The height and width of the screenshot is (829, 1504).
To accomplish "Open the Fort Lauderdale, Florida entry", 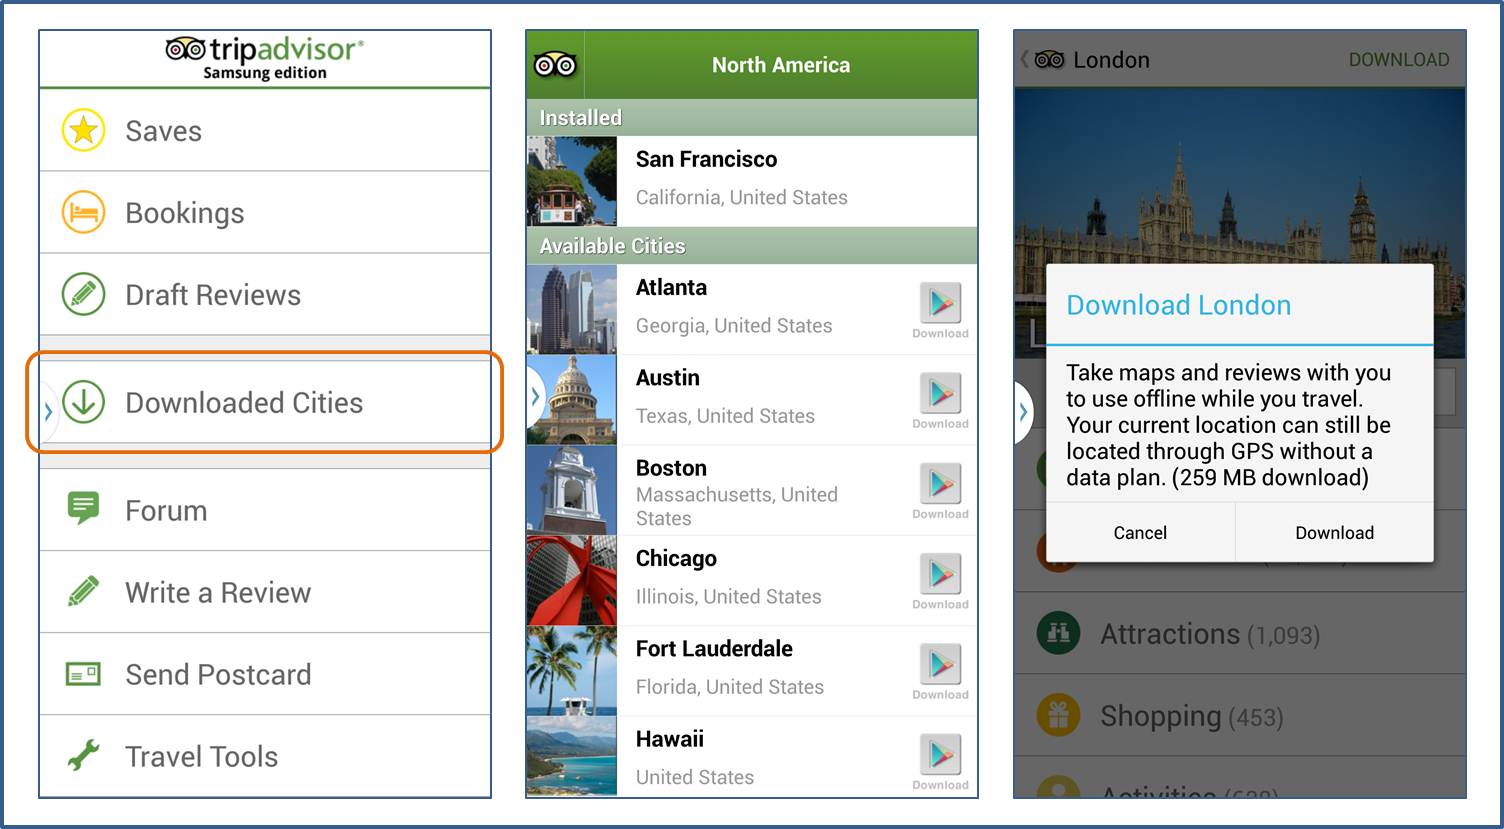I will click(x=752, y=670).
